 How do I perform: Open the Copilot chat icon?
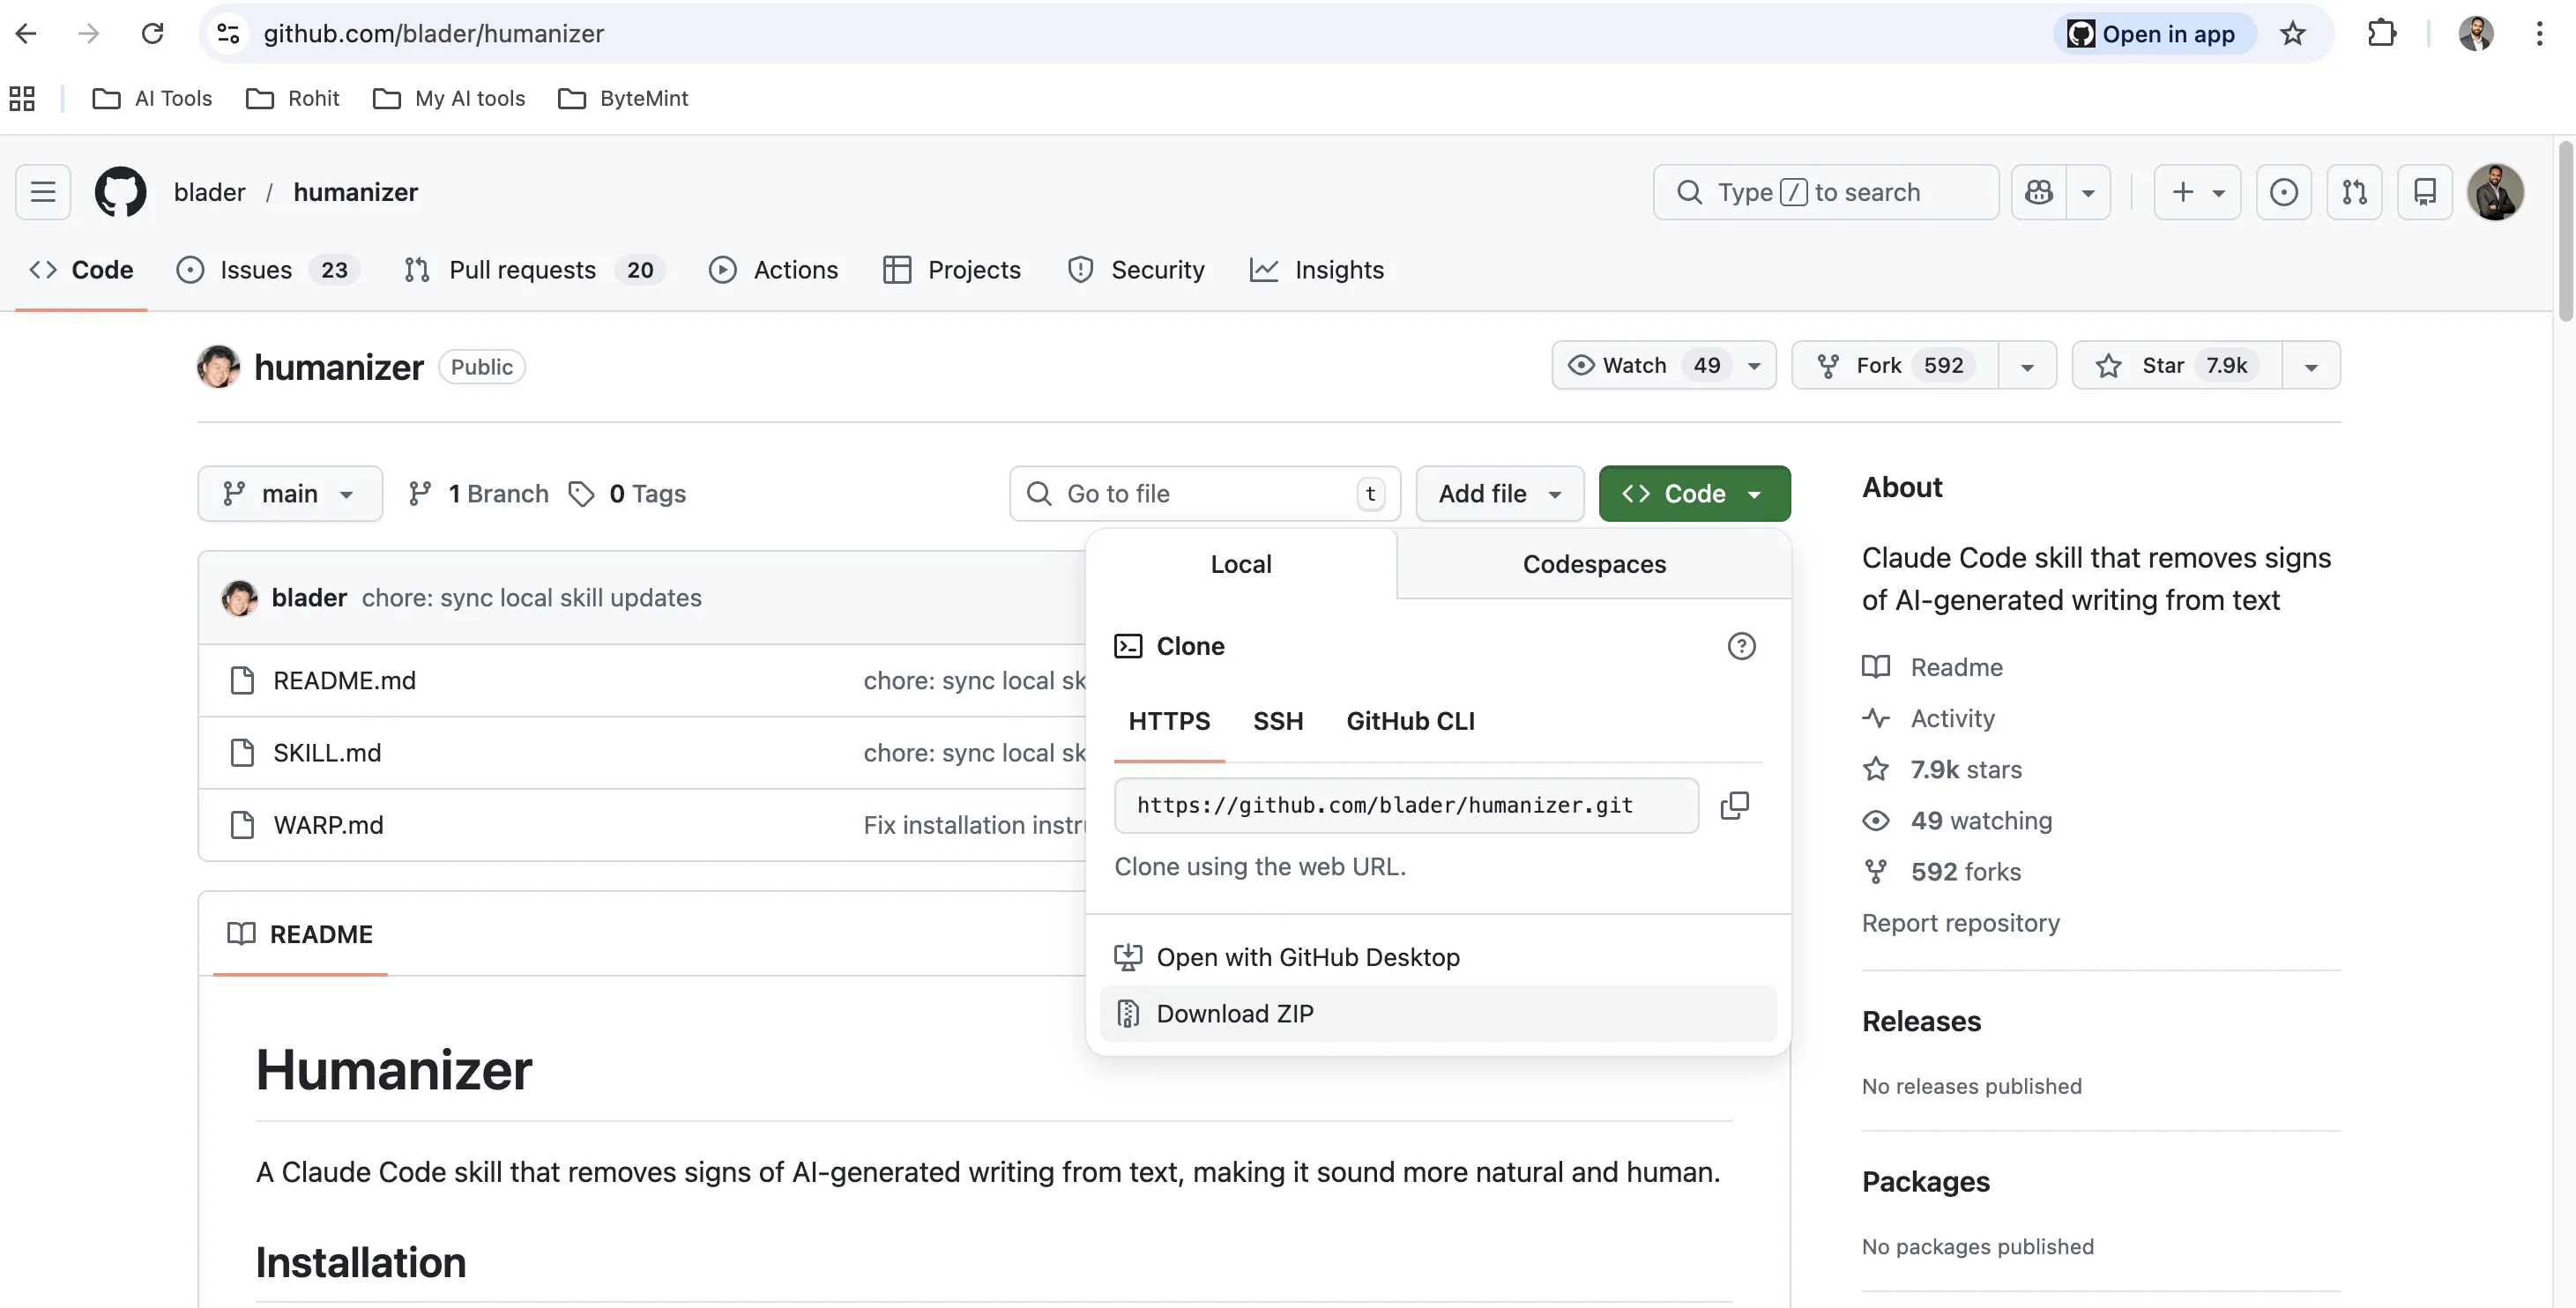click(x=2039, y=192)
